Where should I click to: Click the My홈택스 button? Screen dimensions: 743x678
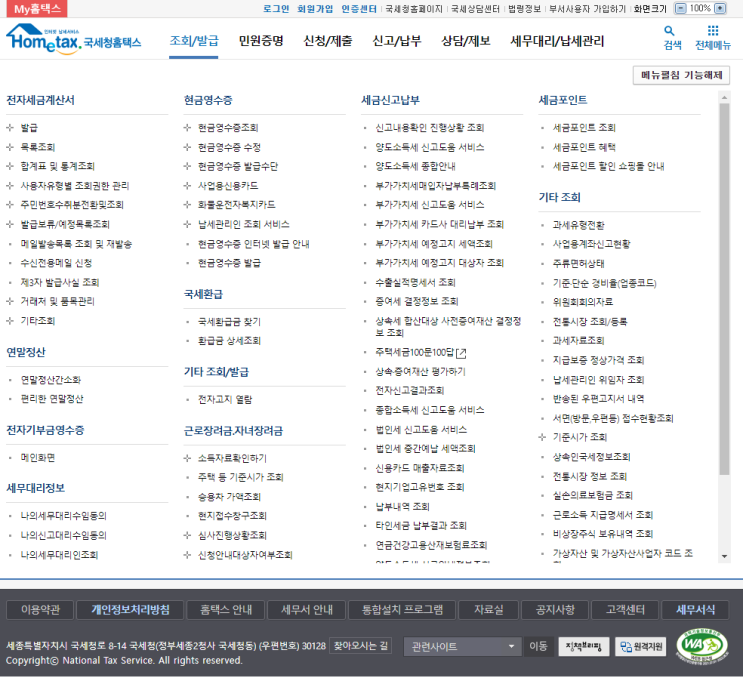pyautogui.click(x=37, y=9)
